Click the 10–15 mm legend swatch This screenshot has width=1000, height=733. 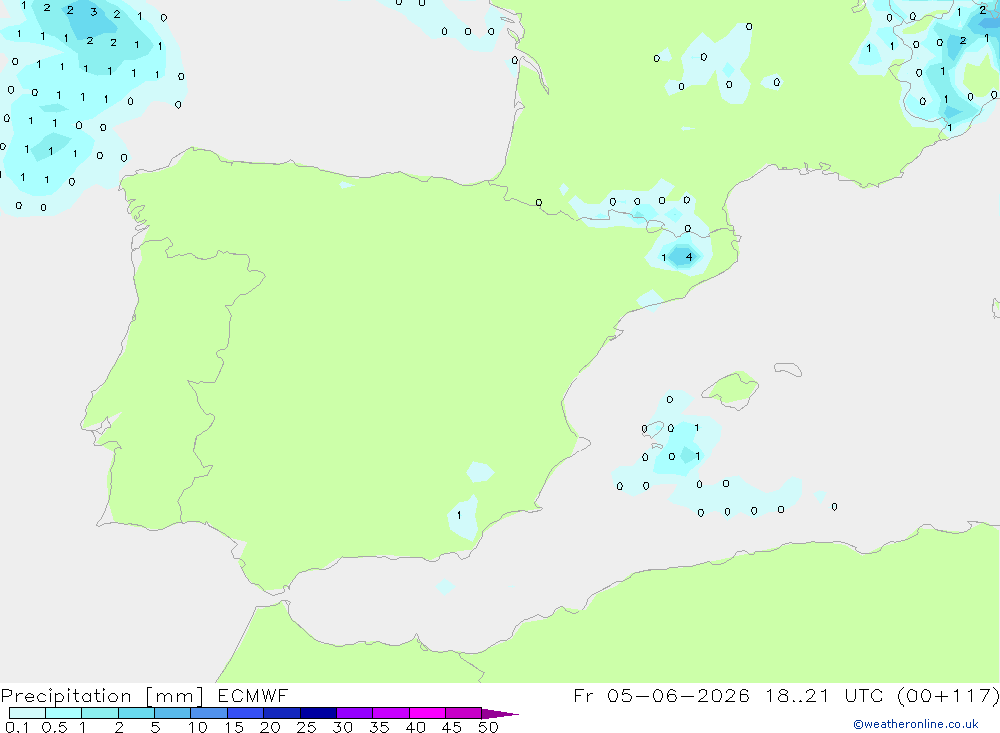(209, 713)
